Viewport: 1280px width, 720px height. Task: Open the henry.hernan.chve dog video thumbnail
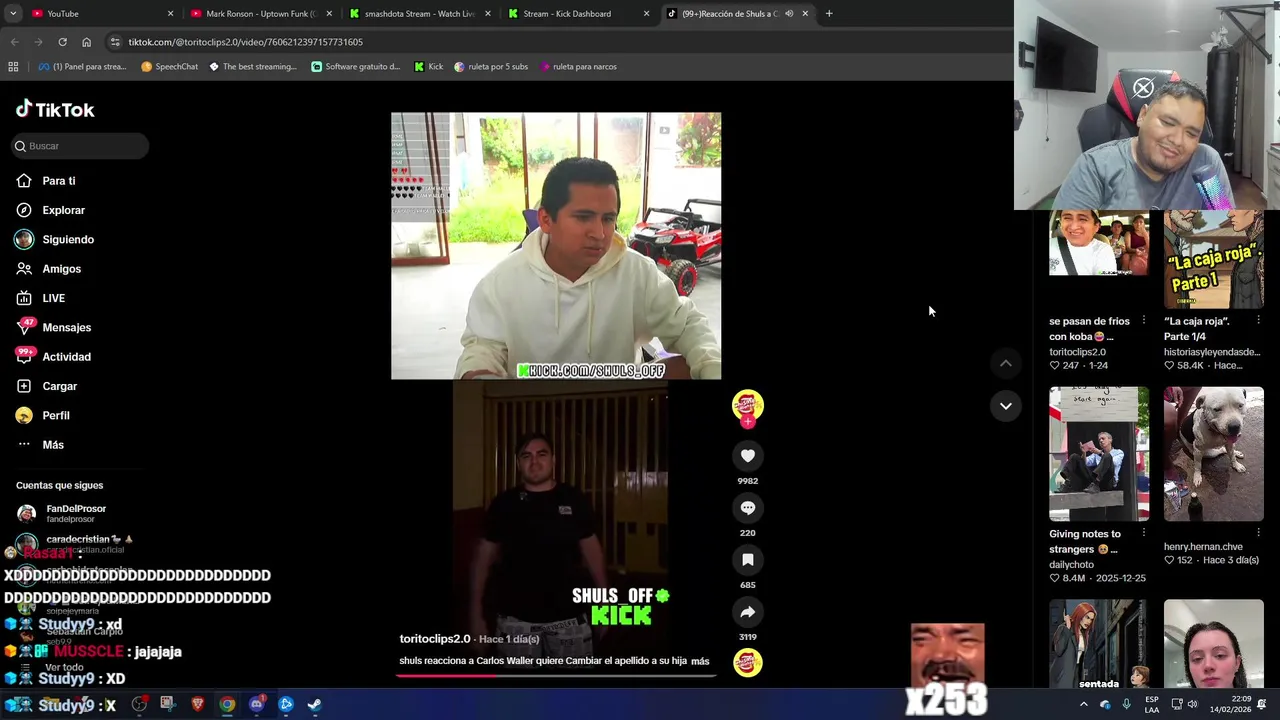1213,454
